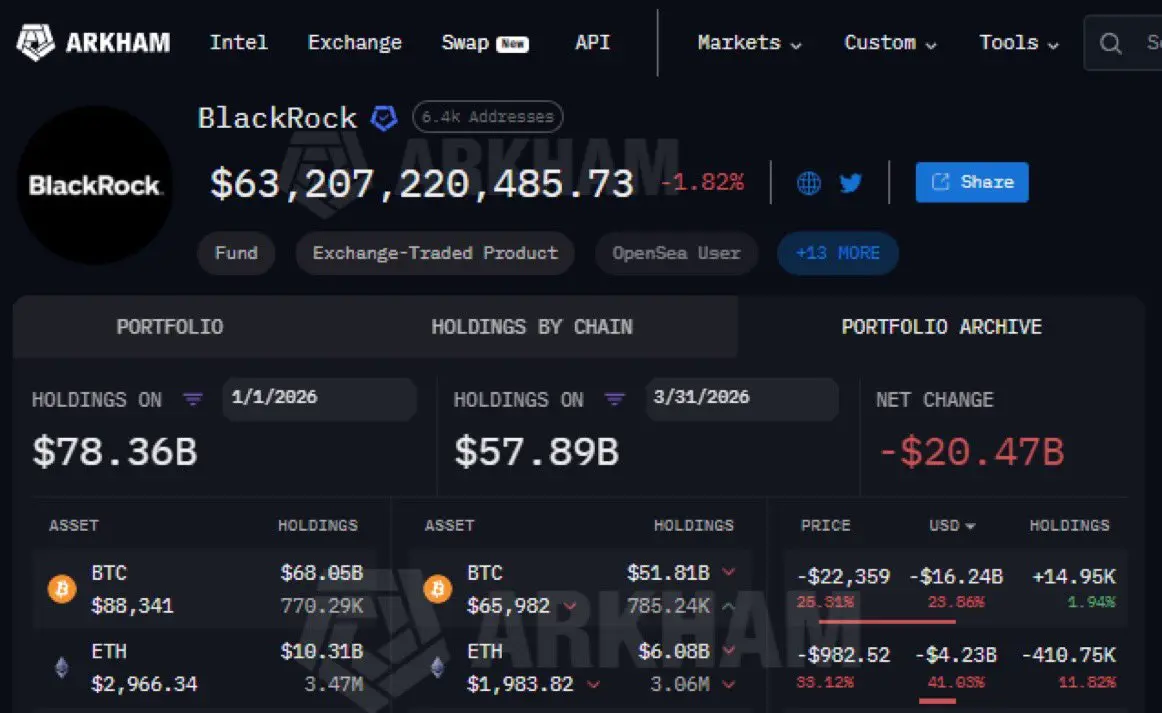Open the Intel menu item
Image resolution: width=1162 pixels, height=713 pixels.
coord(239,42)
